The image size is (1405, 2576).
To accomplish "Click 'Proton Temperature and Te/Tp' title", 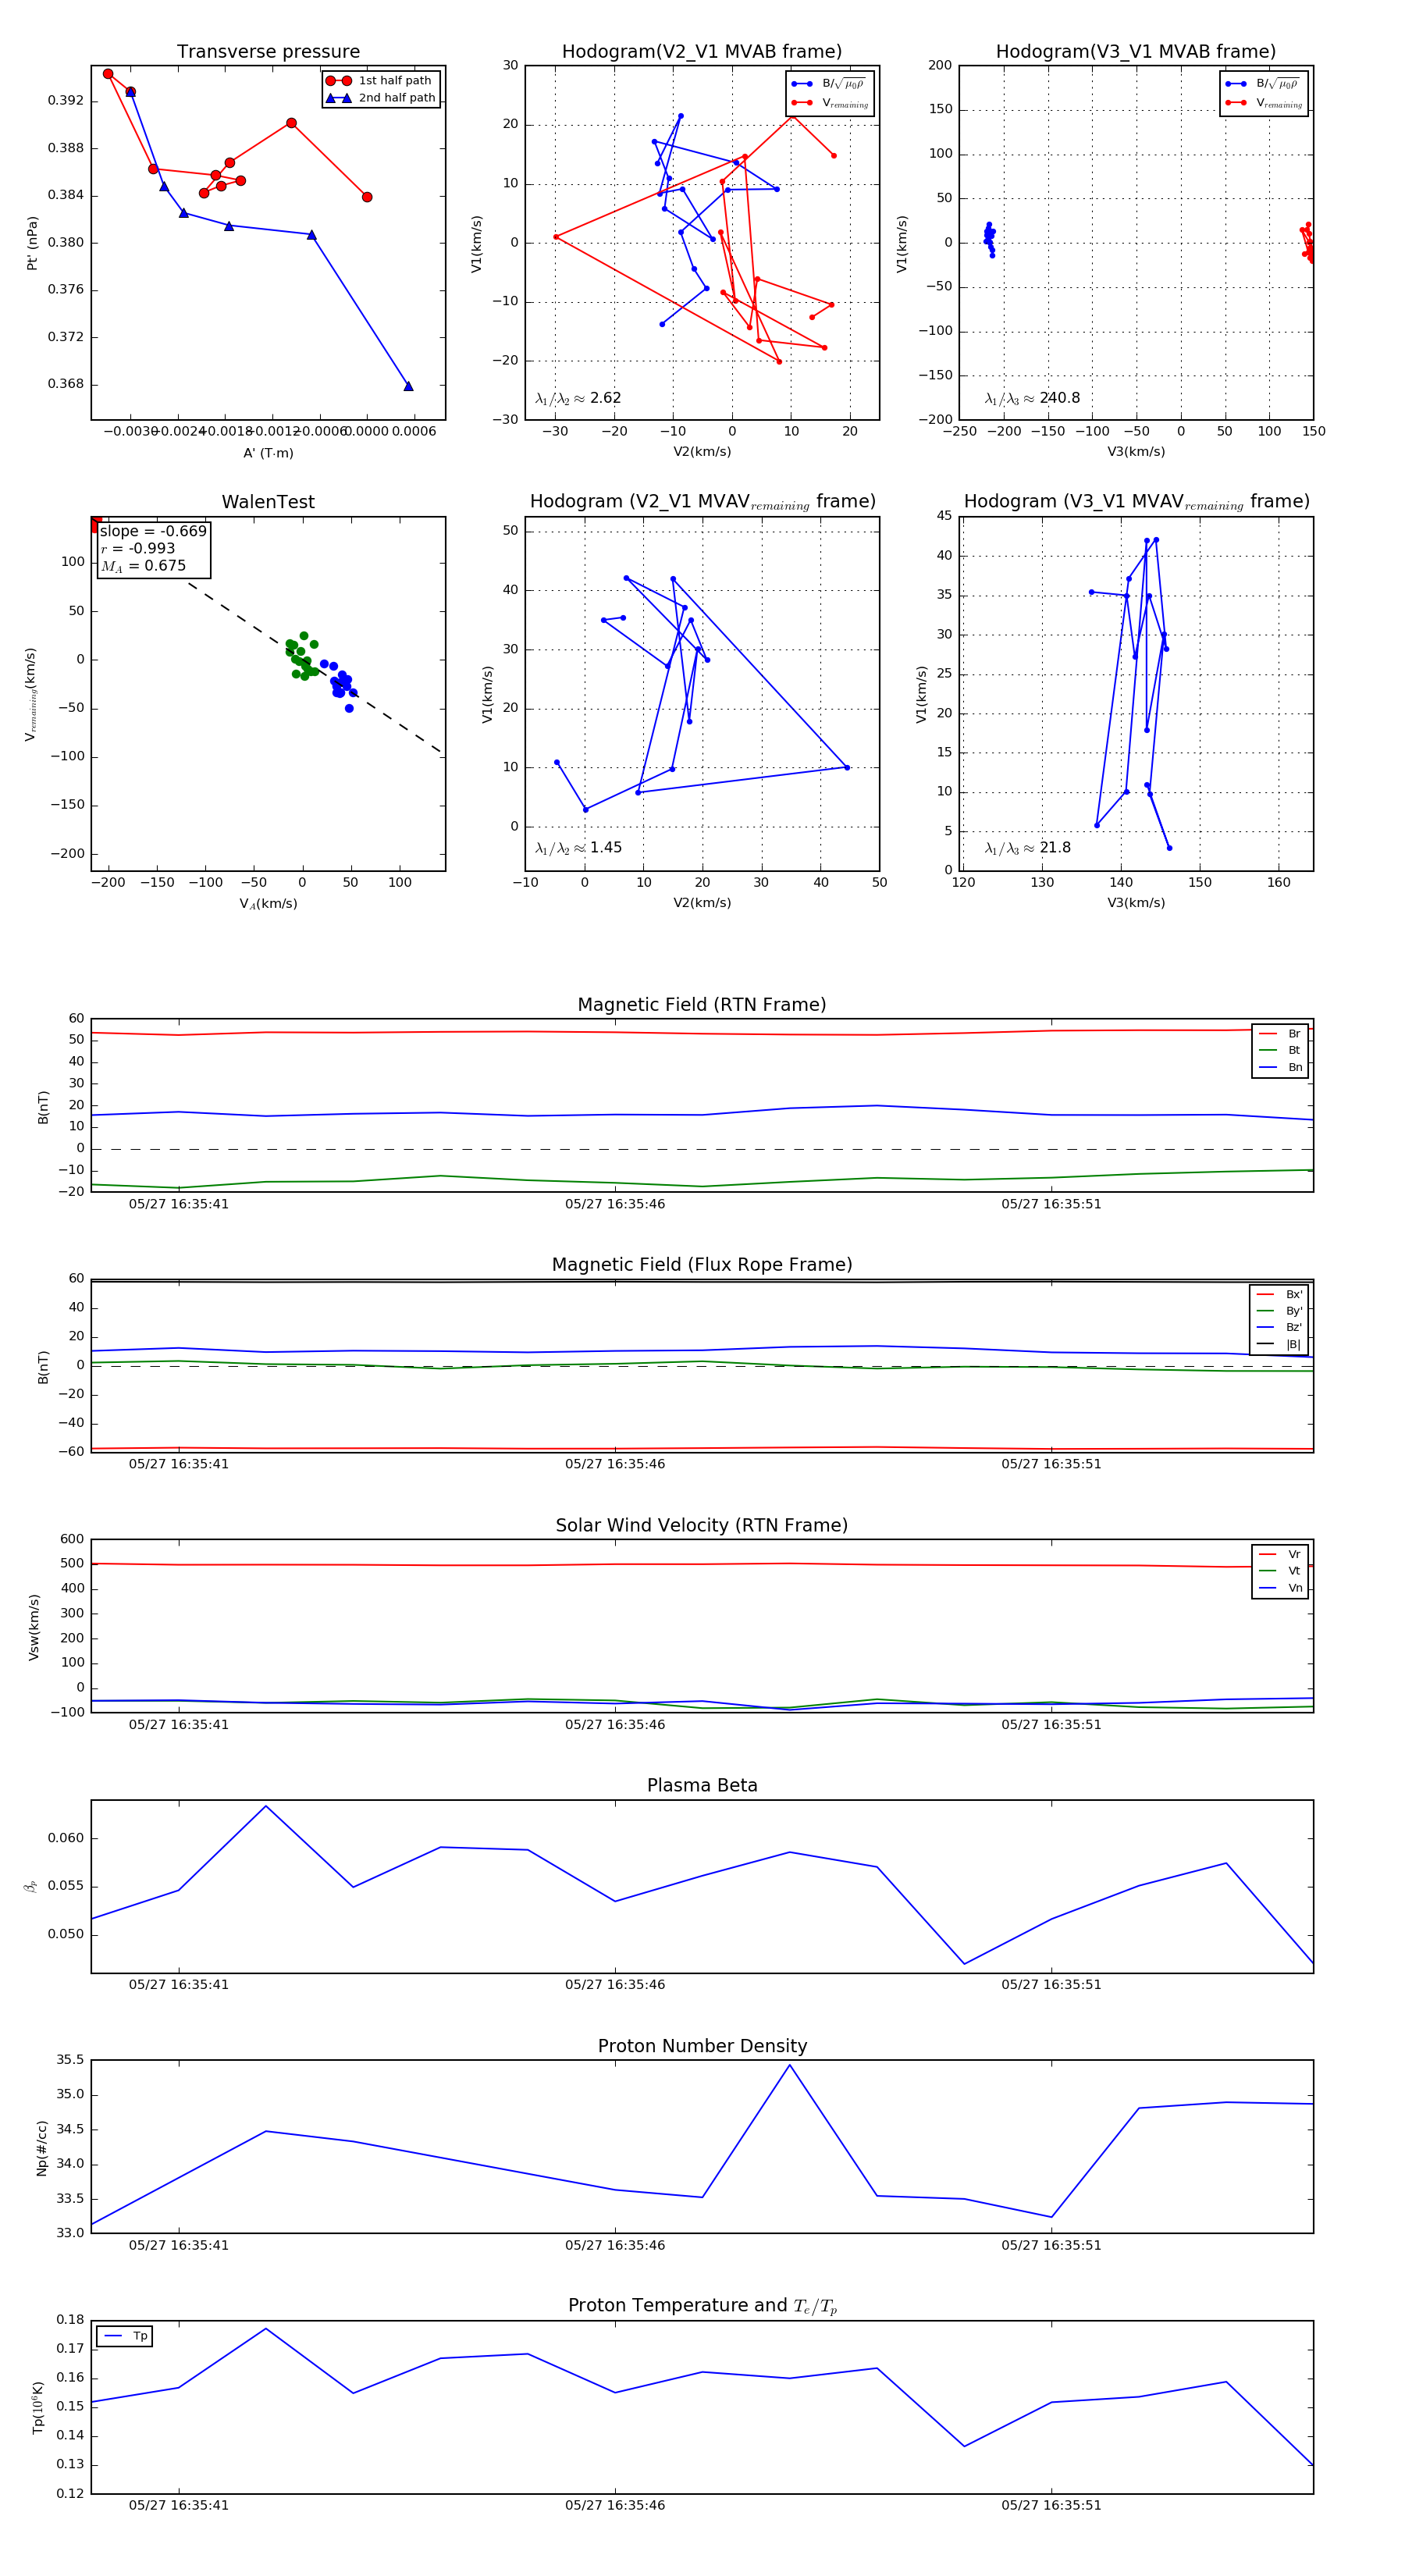I will click(702, 2306).
